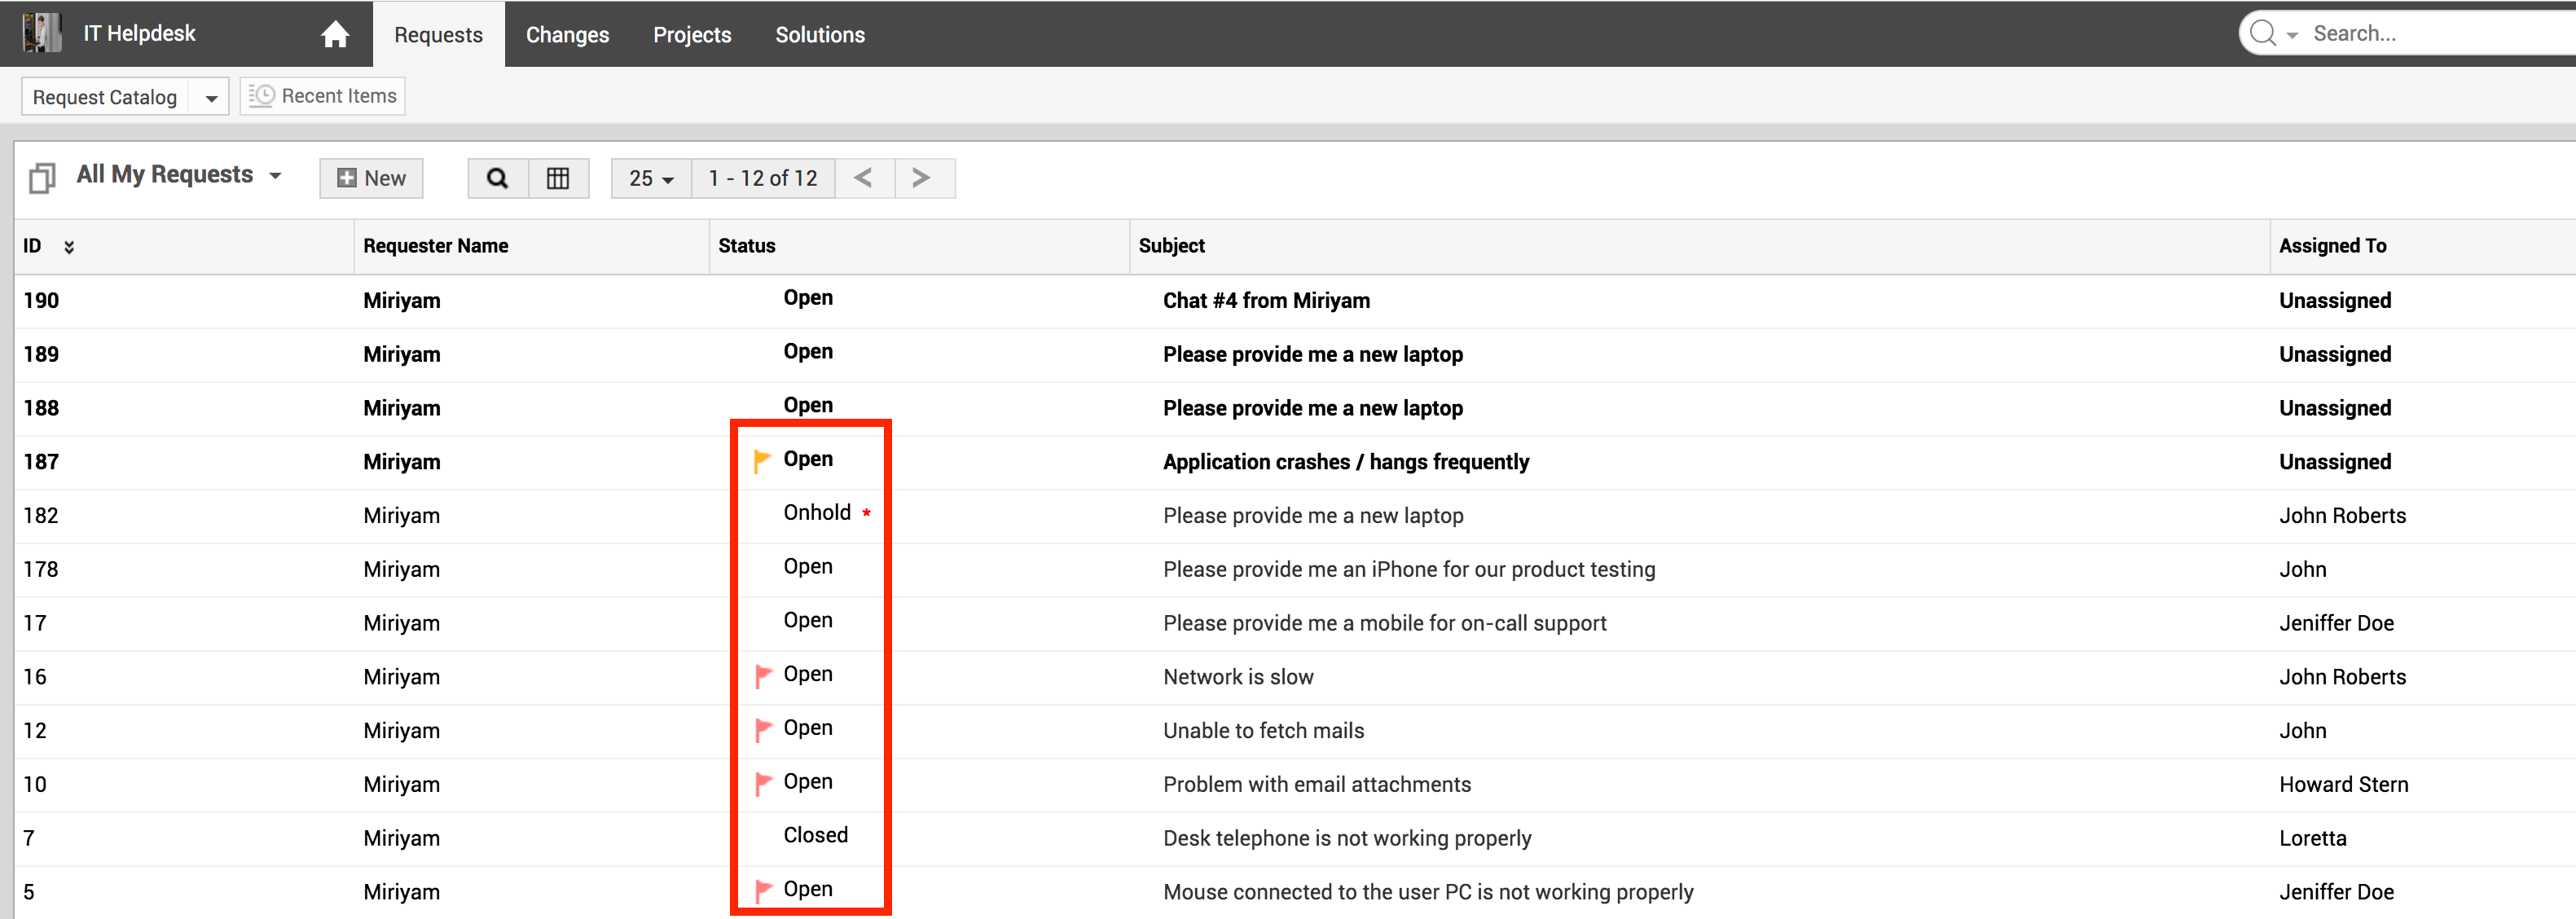This screenshot has width=2576, height=919.
Task: Click the red flag on request 5
Action: tap(763, 890)
